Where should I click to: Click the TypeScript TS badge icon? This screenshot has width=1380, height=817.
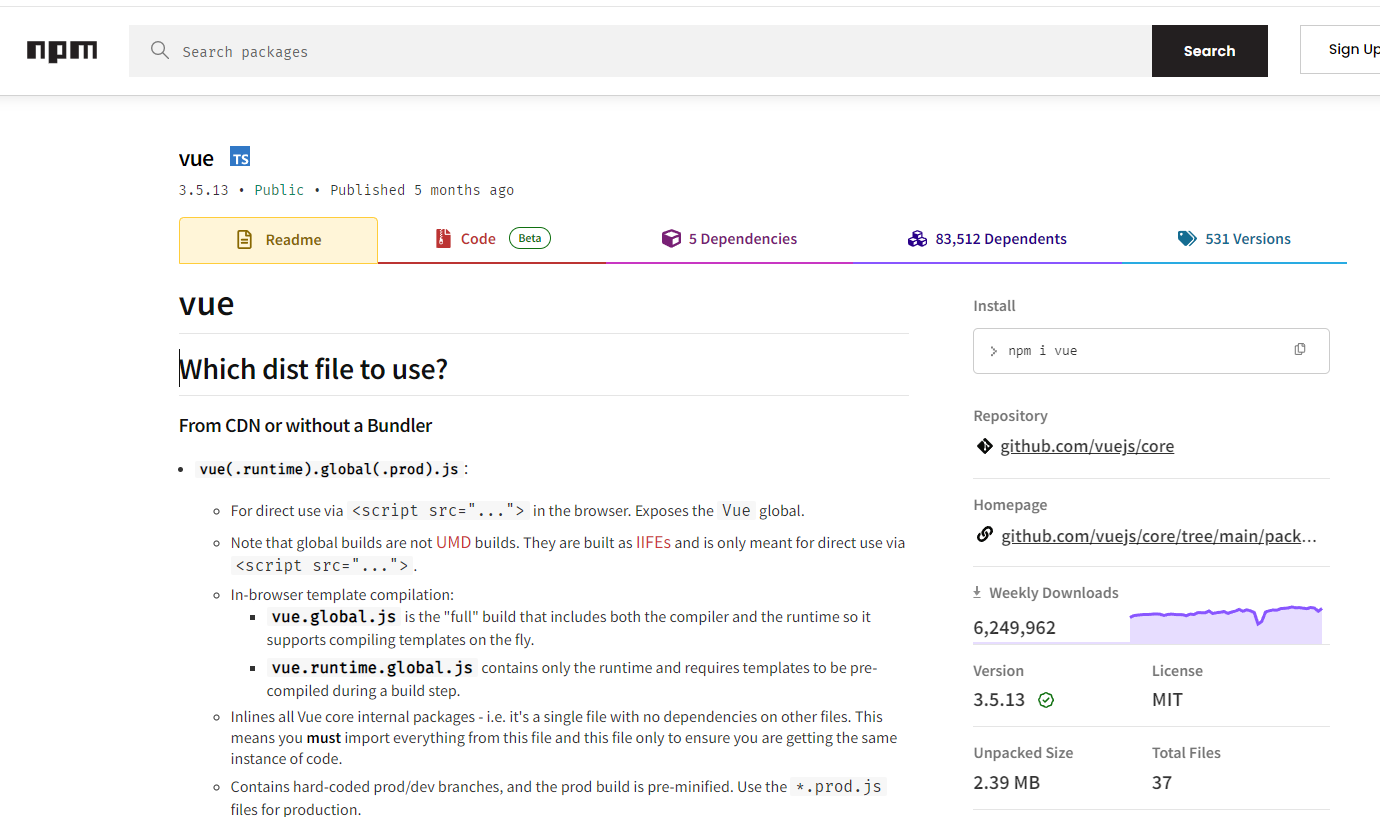pos(240,157)
